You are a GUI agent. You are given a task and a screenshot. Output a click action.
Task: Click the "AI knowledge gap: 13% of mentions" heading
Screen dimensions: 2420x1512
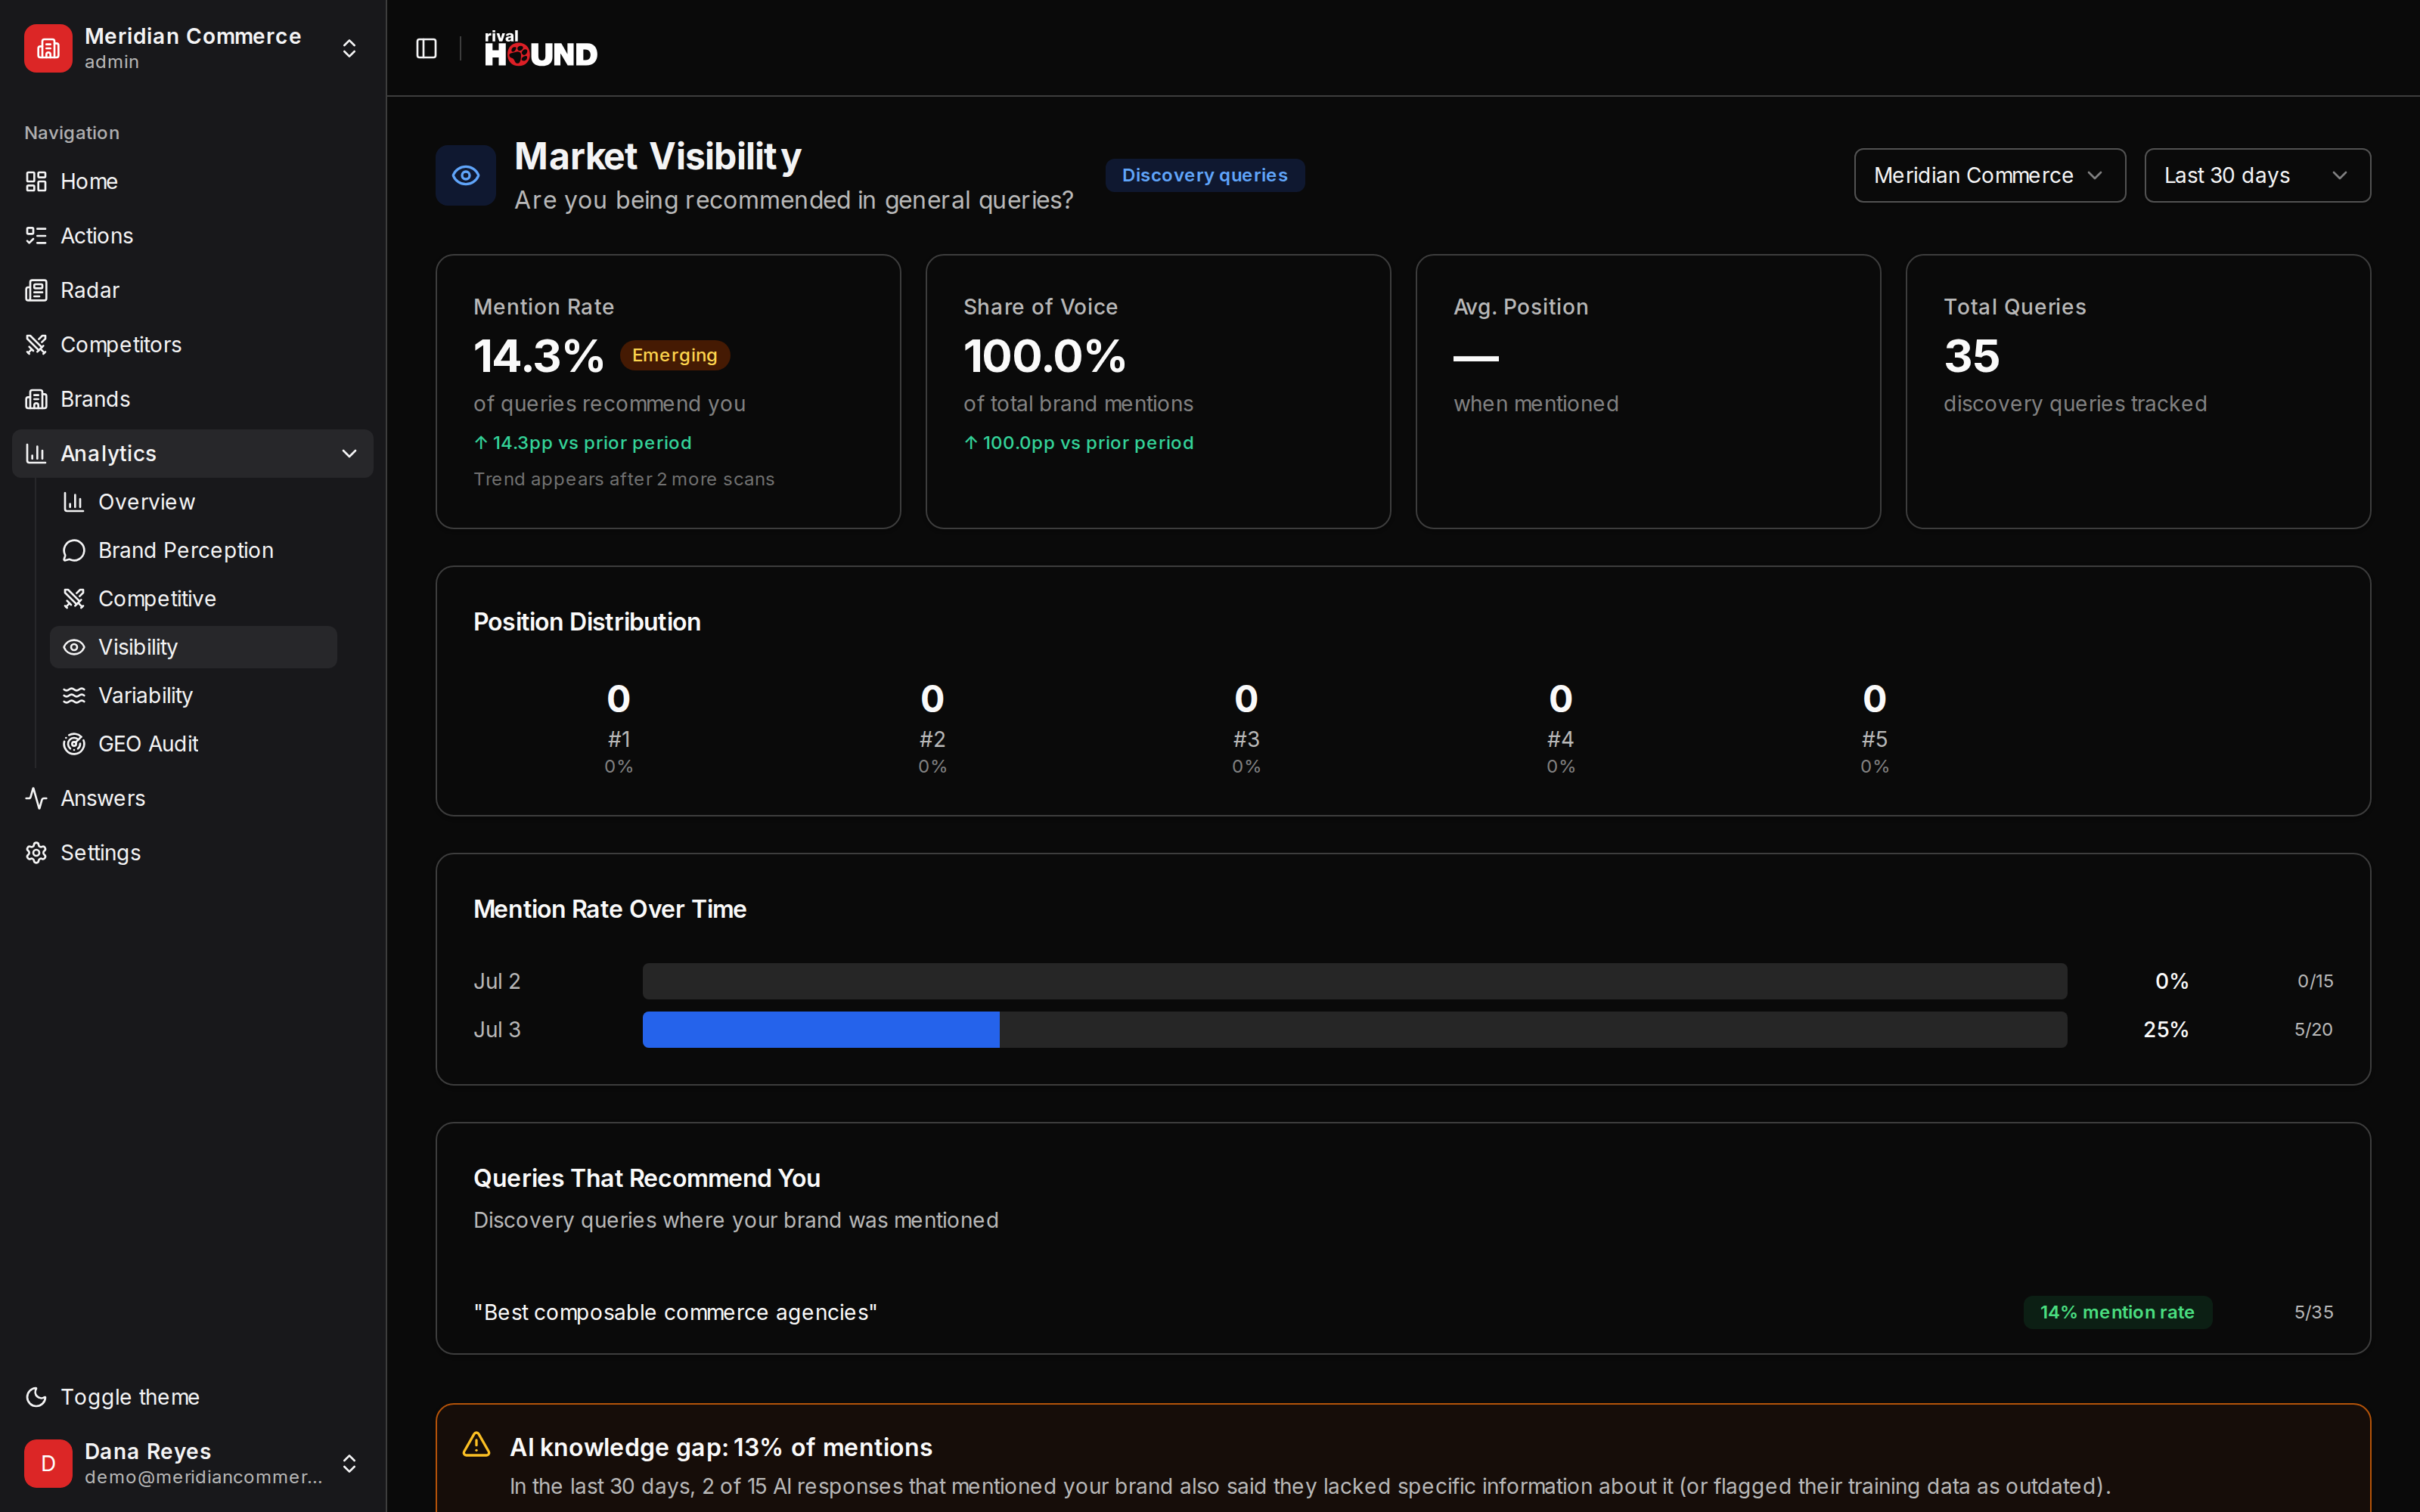(721, 1447)
